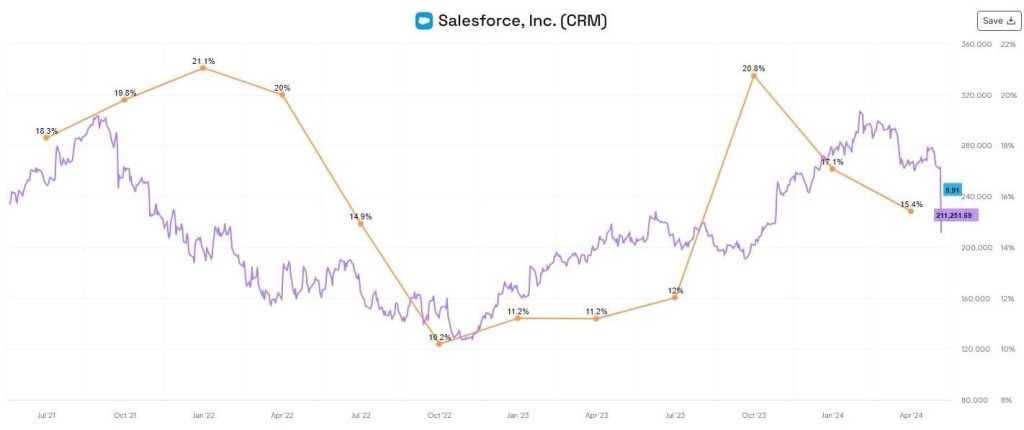Screen dimensions: 1024x430
Task: Select the 10.2% lowest data point
Action: (x=439, y=344)
